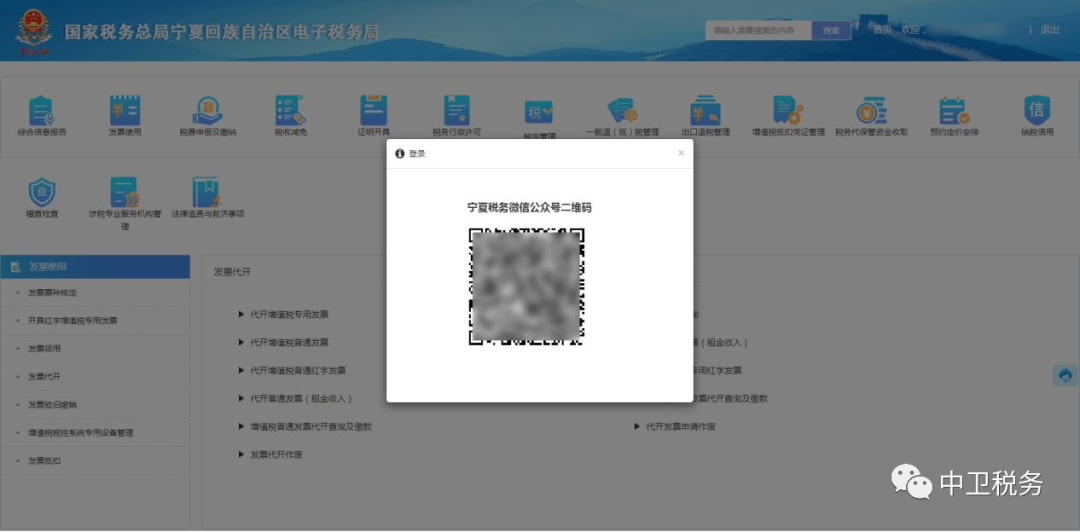Screen dimensions: 1080x532
Task: Open the 涉税专业服务机构管理 icon
Action: click(x=125, y=192)
